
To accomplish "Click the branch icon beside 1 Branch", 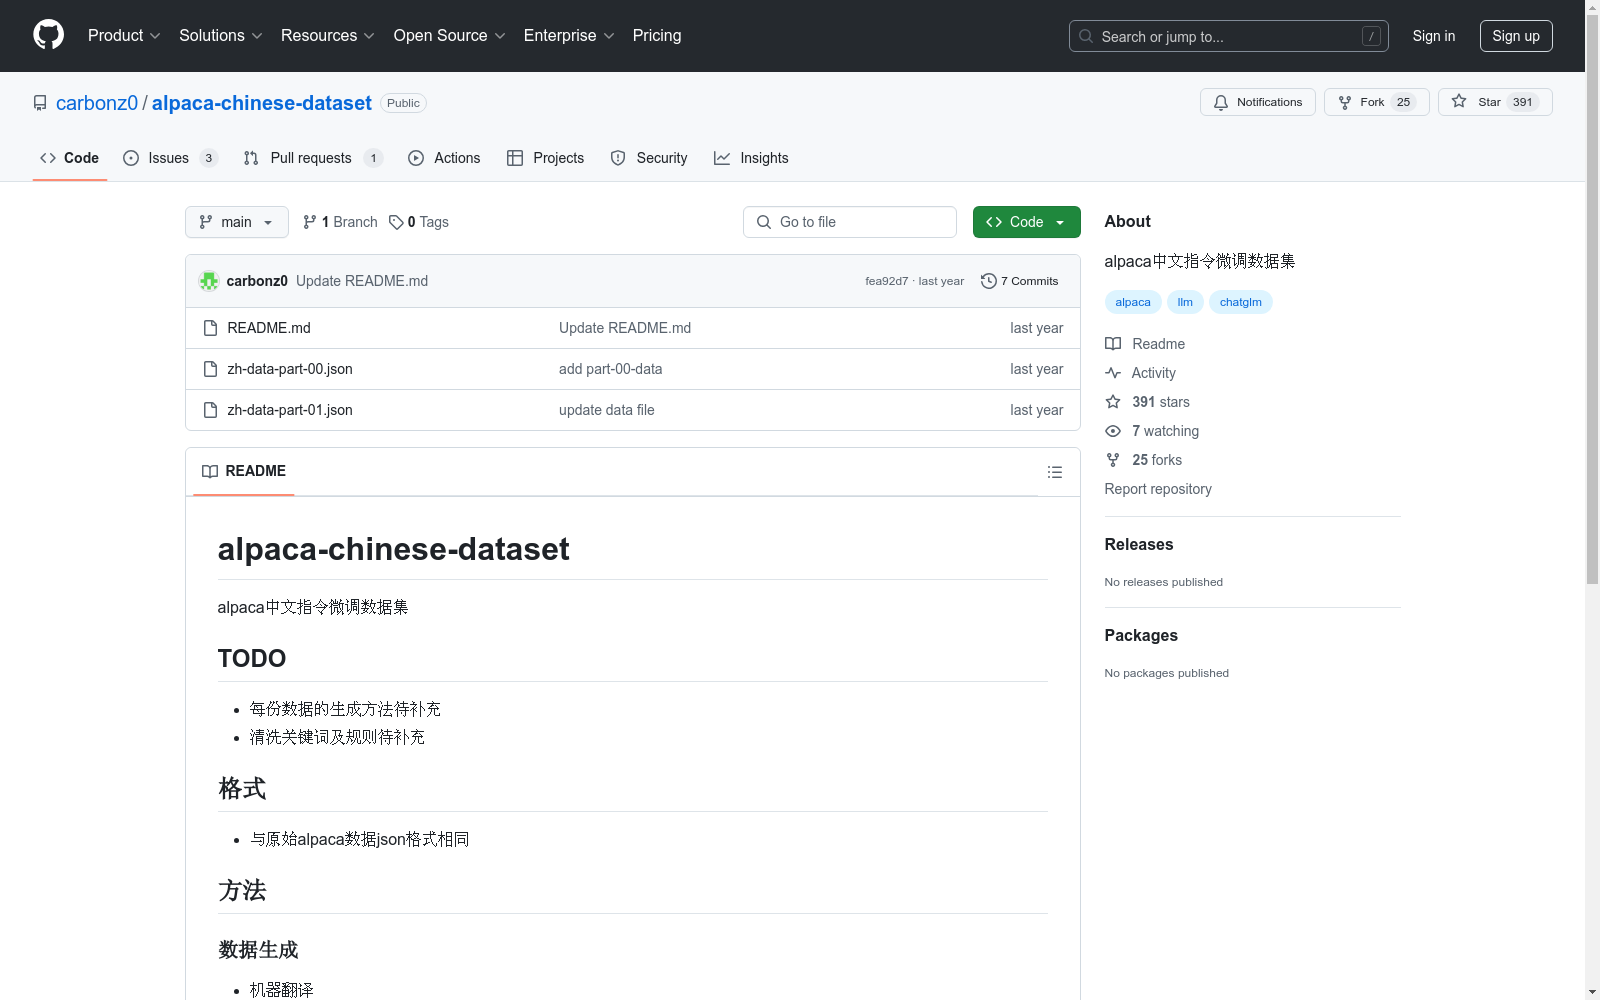I will (310, 222).
